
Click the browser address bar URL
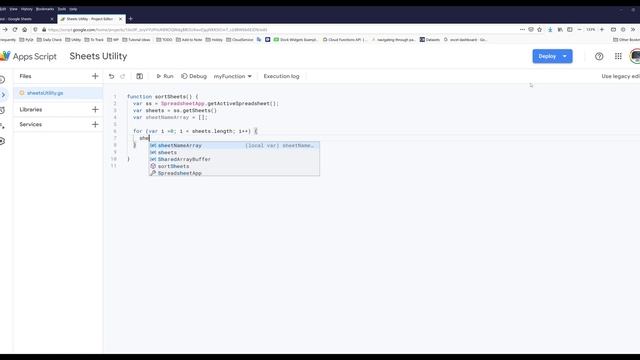pos(158,30)
